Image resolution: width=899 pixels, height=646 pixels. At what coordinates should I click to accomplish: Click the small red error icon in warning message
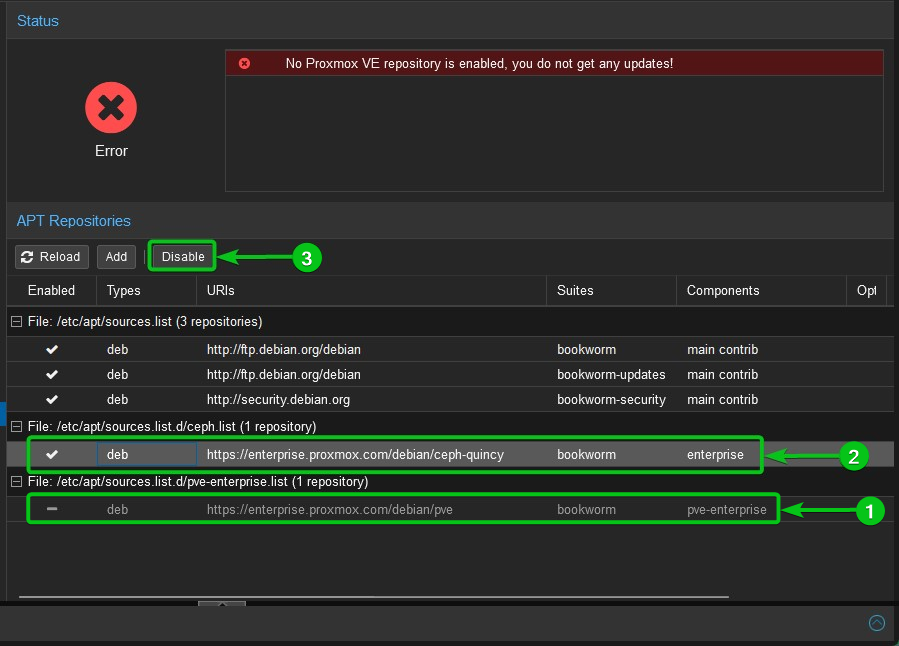coord(244,63)
